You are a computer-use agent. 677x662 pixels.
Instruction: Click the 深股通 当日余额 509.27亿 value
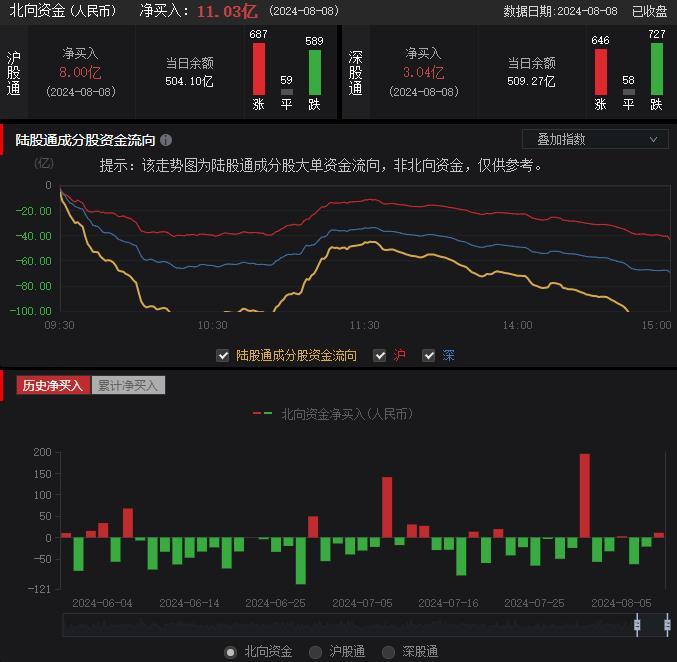pyautogui.click(x=531, y=81)
